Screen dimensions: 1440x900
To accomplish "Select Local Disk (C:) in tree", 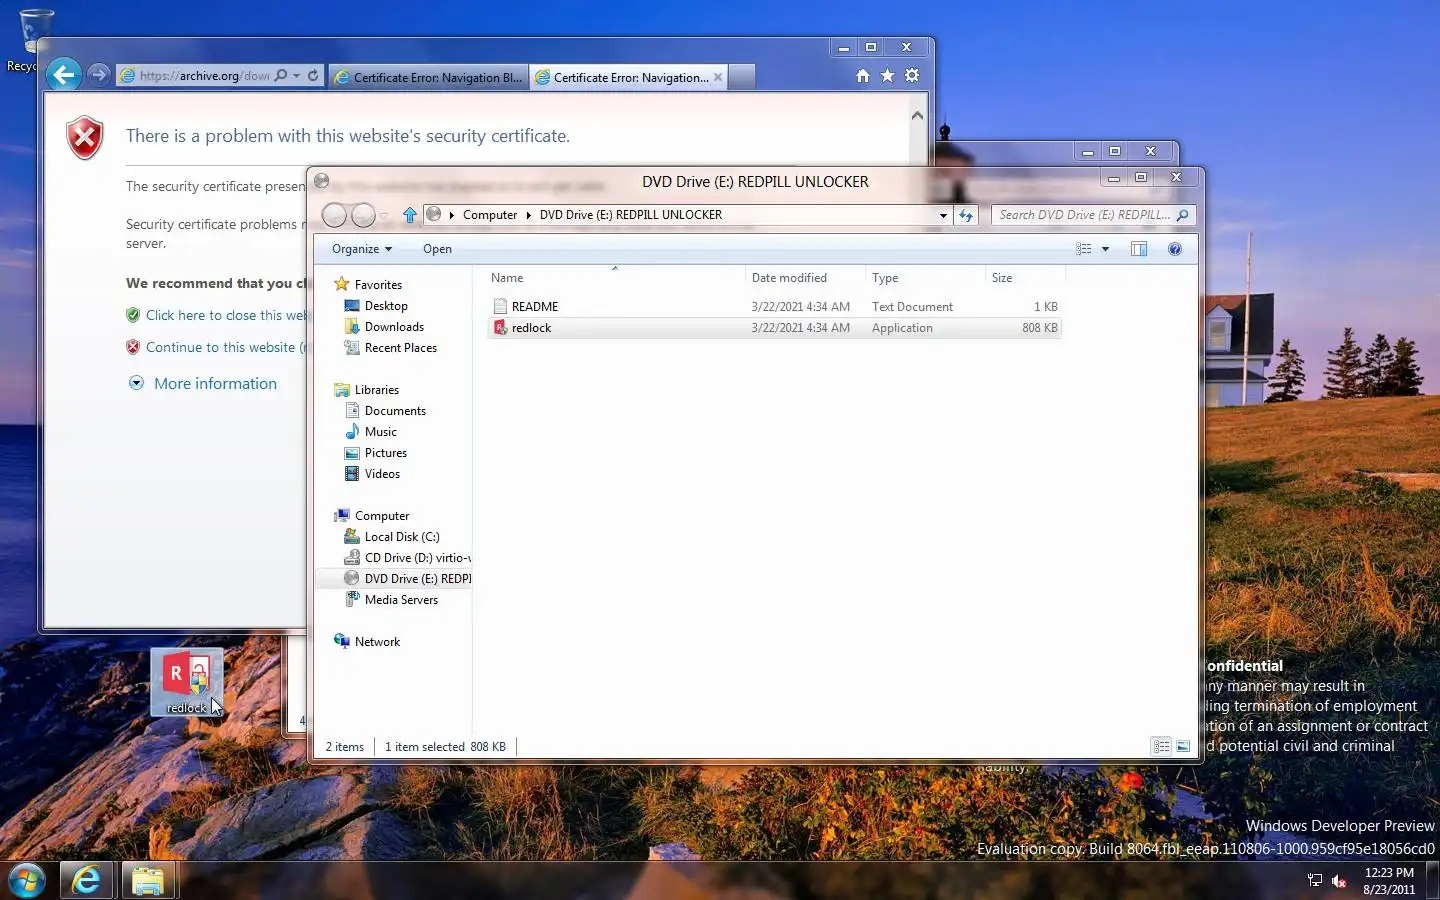I will click(x=401, y=537).
